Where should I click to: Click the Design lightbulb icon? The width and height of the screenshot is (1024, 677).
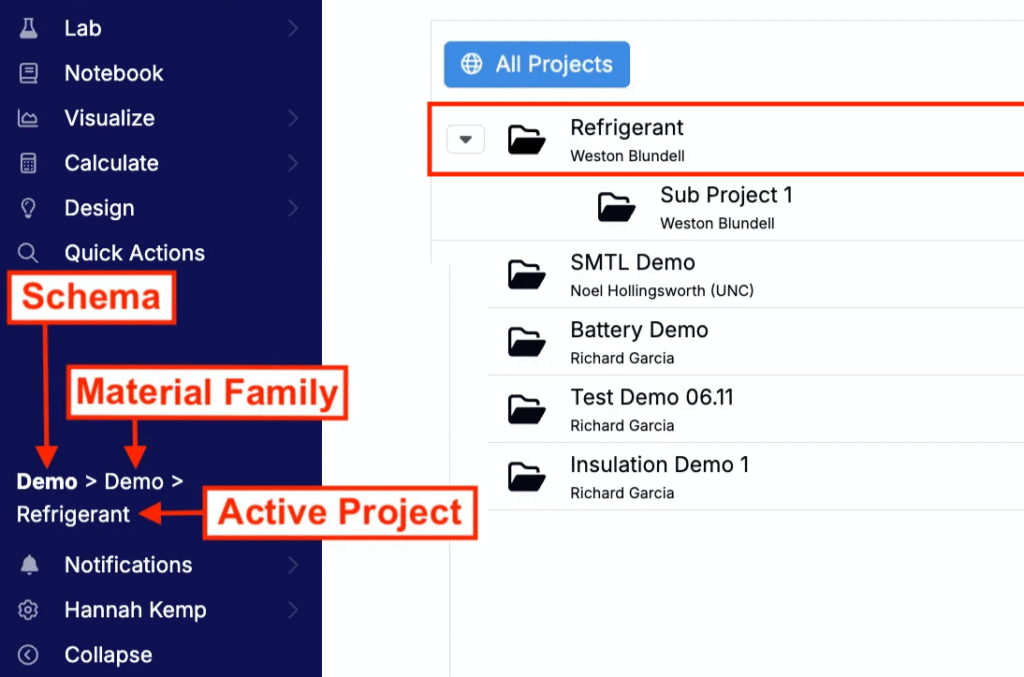coord(28,208)
